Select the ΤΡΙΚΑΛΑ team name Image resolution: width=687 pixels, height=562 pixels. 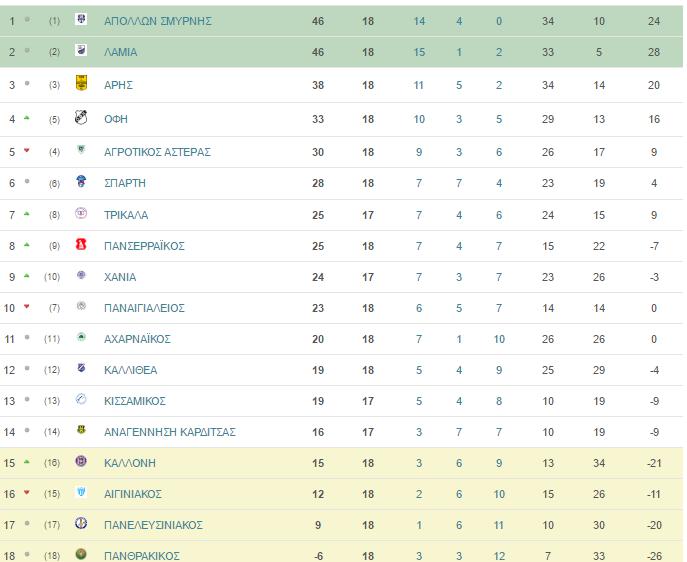click(126, 215)
